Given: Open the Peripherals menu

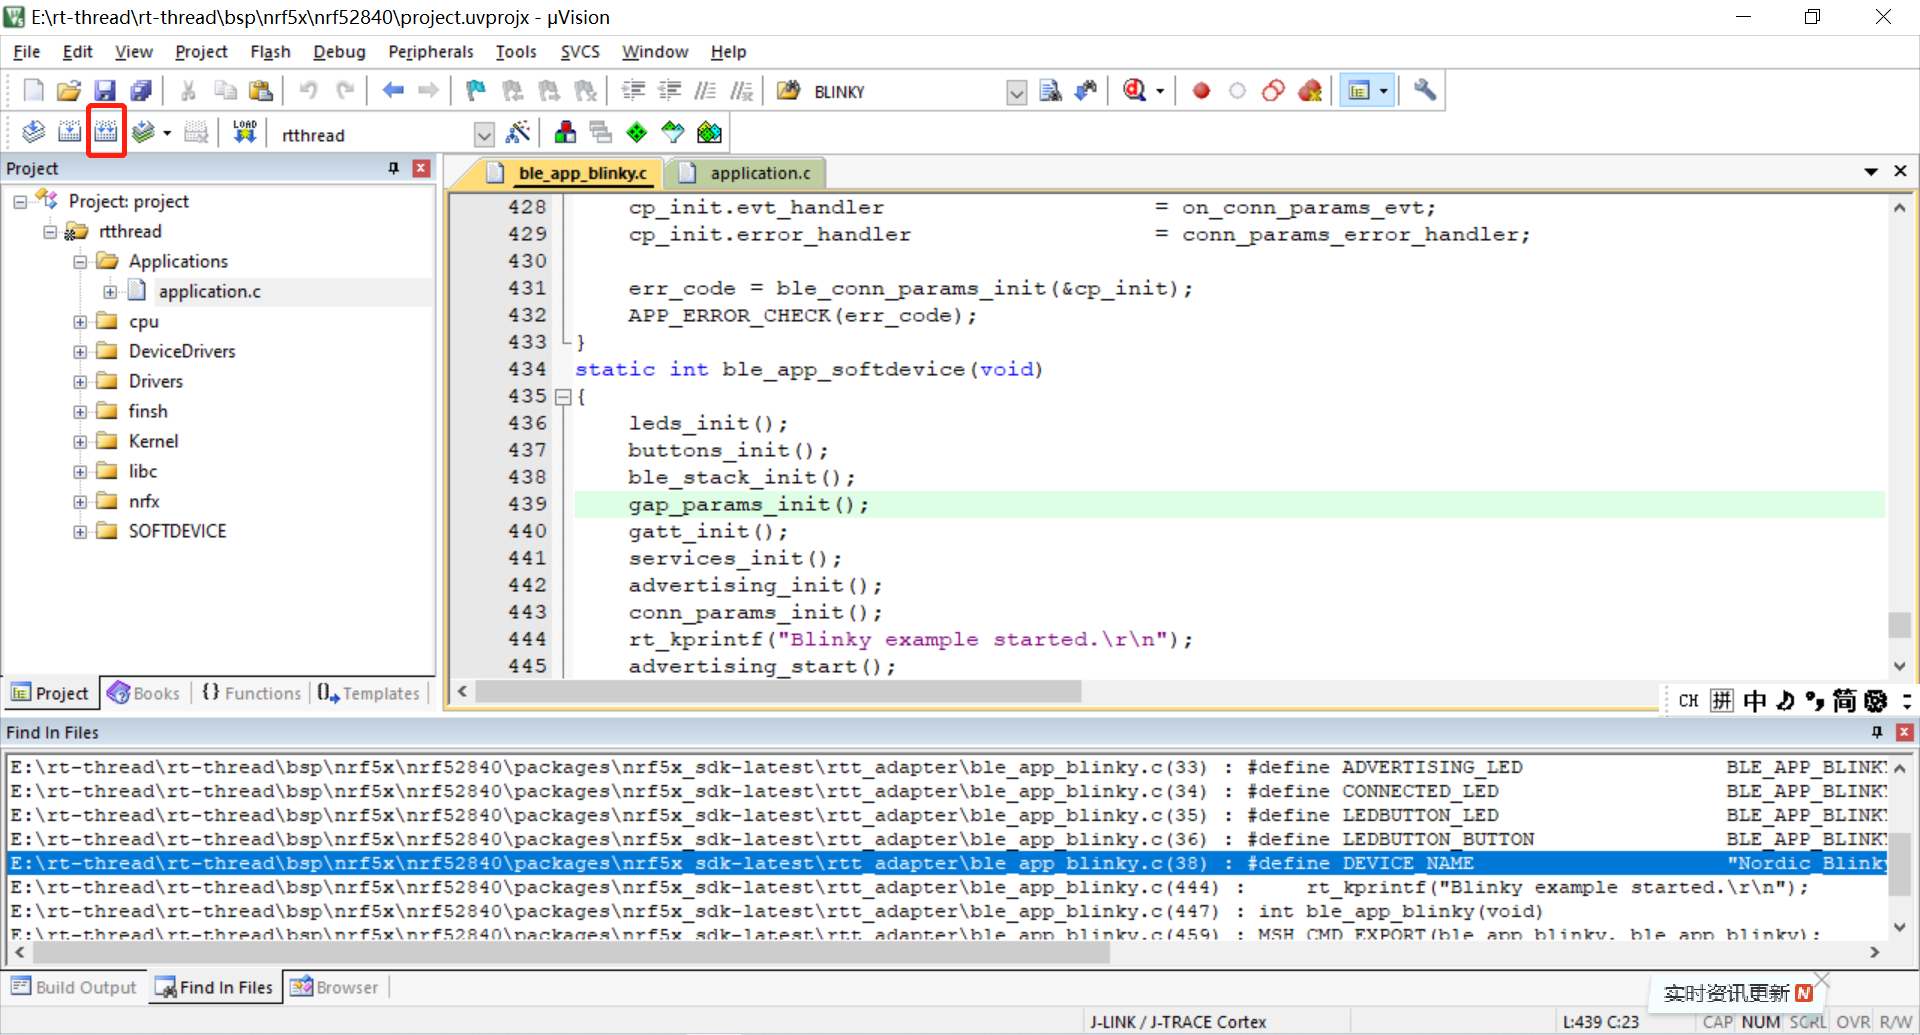Looking at the screenshot, I should [430, 52].
